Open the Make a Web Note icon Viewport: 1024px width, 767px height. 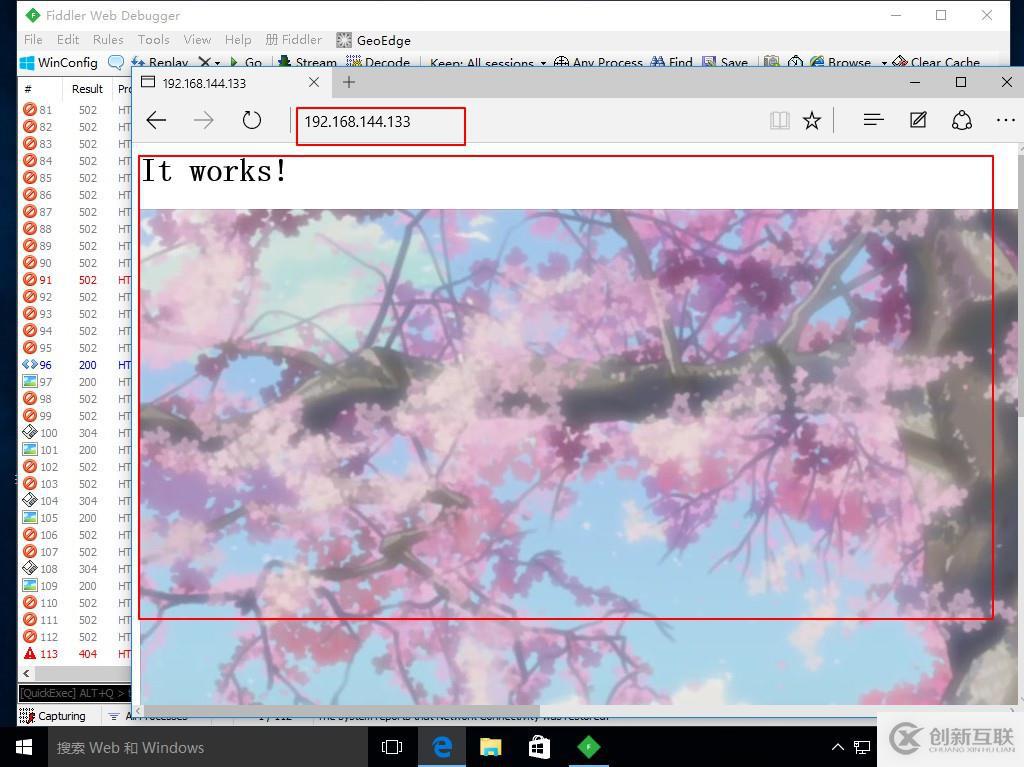pos(918,120)
